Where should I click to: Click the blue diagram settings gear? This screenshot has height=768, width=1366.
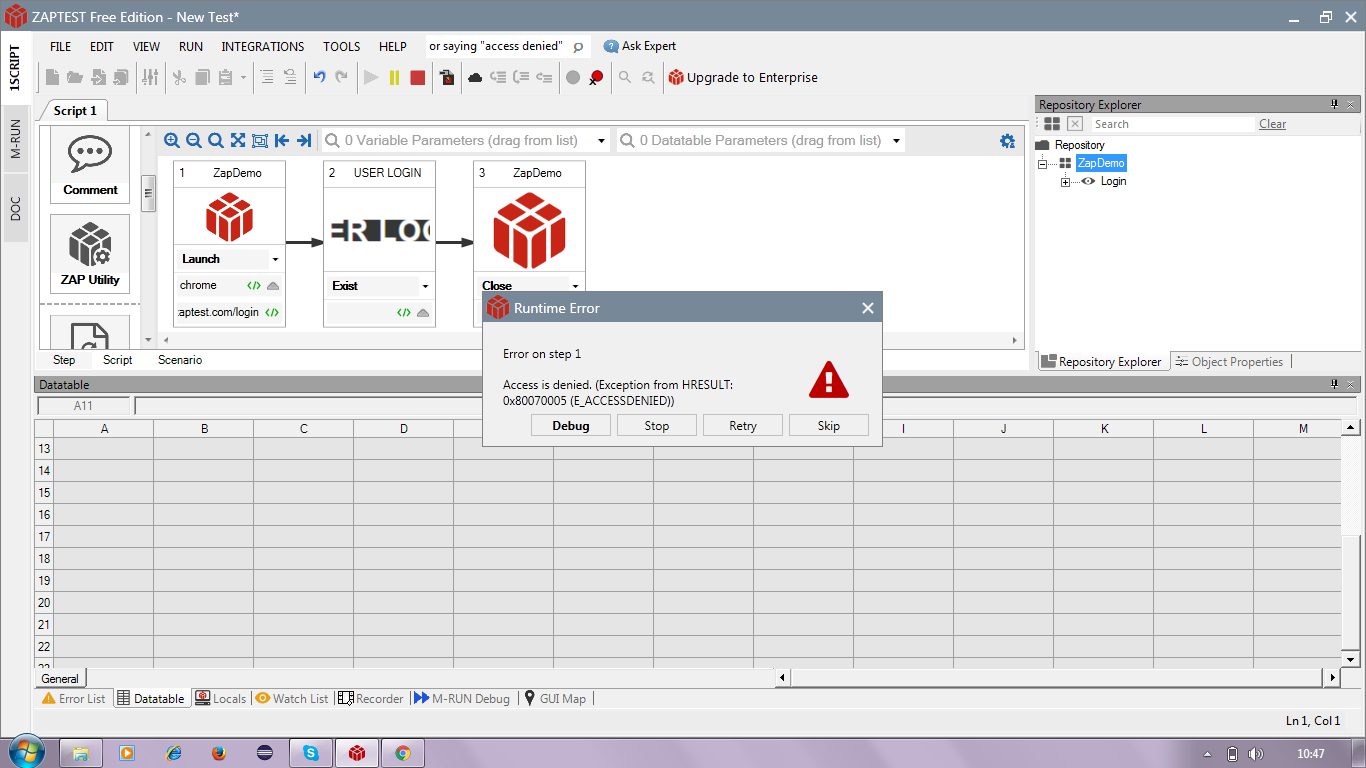tap(1008, 141)
